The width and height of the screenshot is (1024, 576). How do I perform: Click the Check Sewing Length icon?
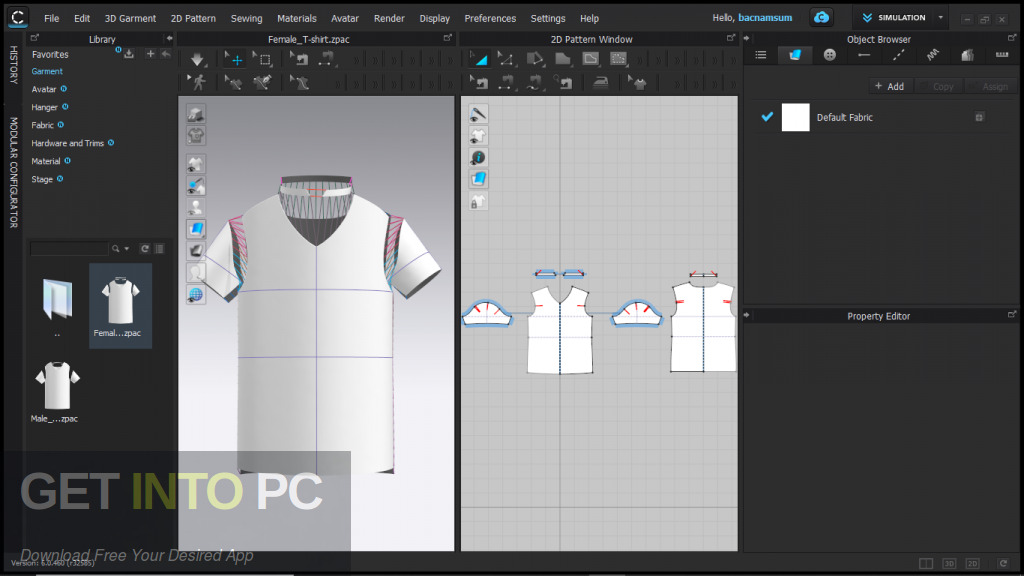tap(563, 82)
